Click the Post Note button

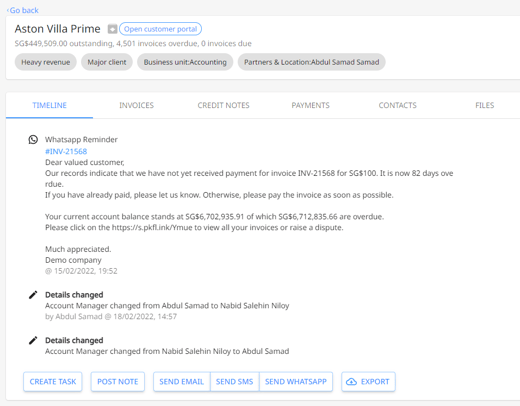118,382
